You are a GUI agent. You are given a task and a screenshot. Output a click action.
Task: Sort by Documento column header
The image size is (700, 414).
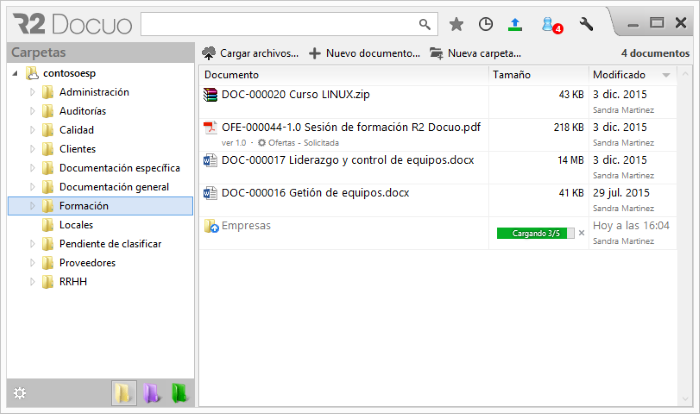[344, 75]
